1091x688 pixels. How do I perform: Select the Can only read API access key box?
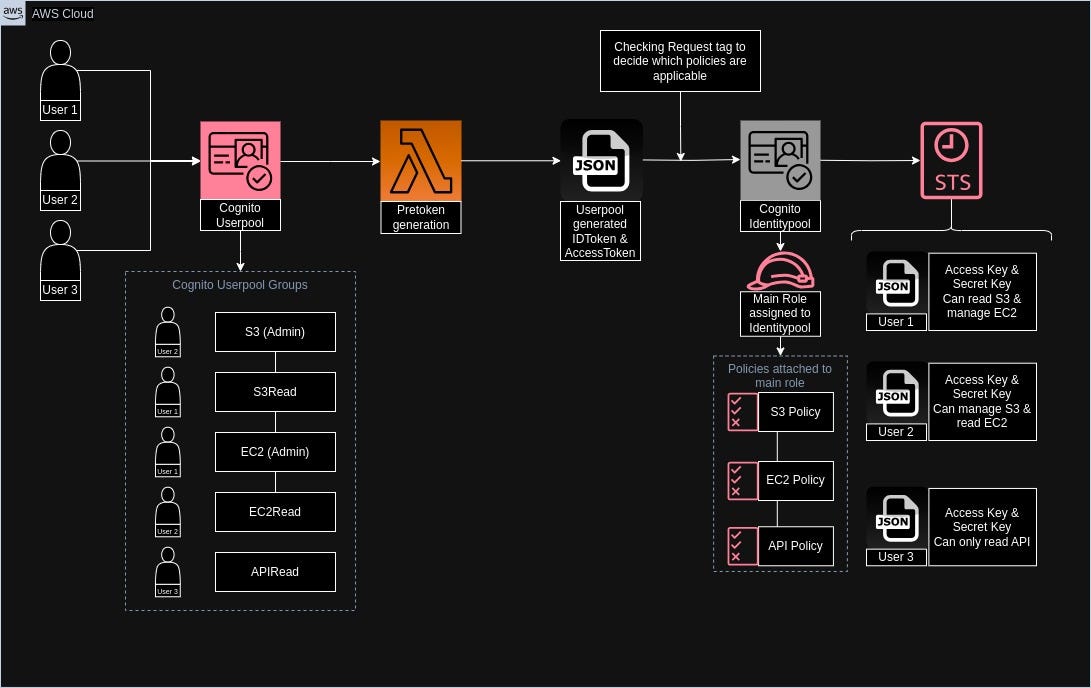pyautogui.click(x=982, y=526)
